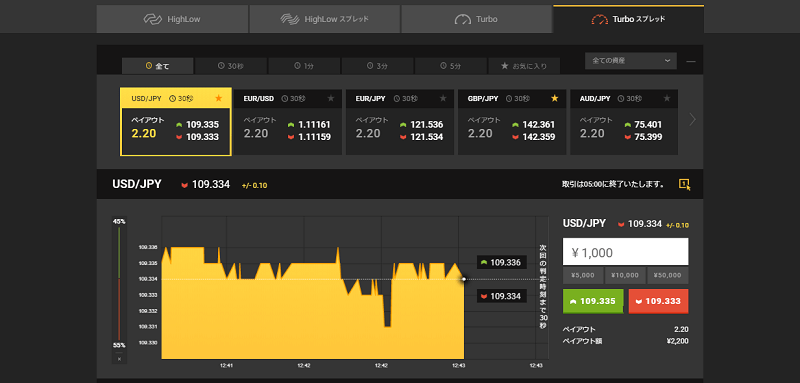Screen dimensions: 800x383
Task: Click the current price dot on chart
Action: (x=464, y=279)
